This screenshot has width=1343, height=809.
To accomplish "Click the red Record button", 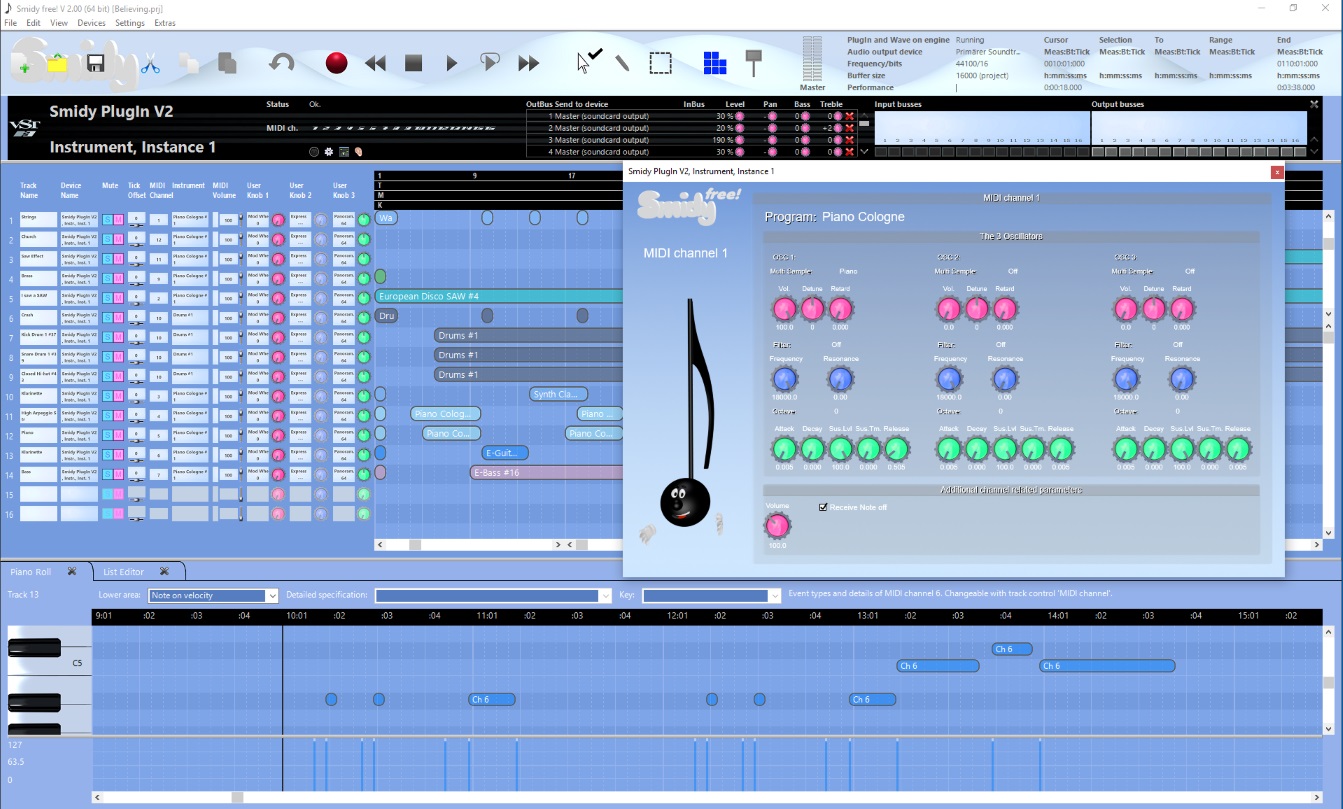I will (336, 62).
